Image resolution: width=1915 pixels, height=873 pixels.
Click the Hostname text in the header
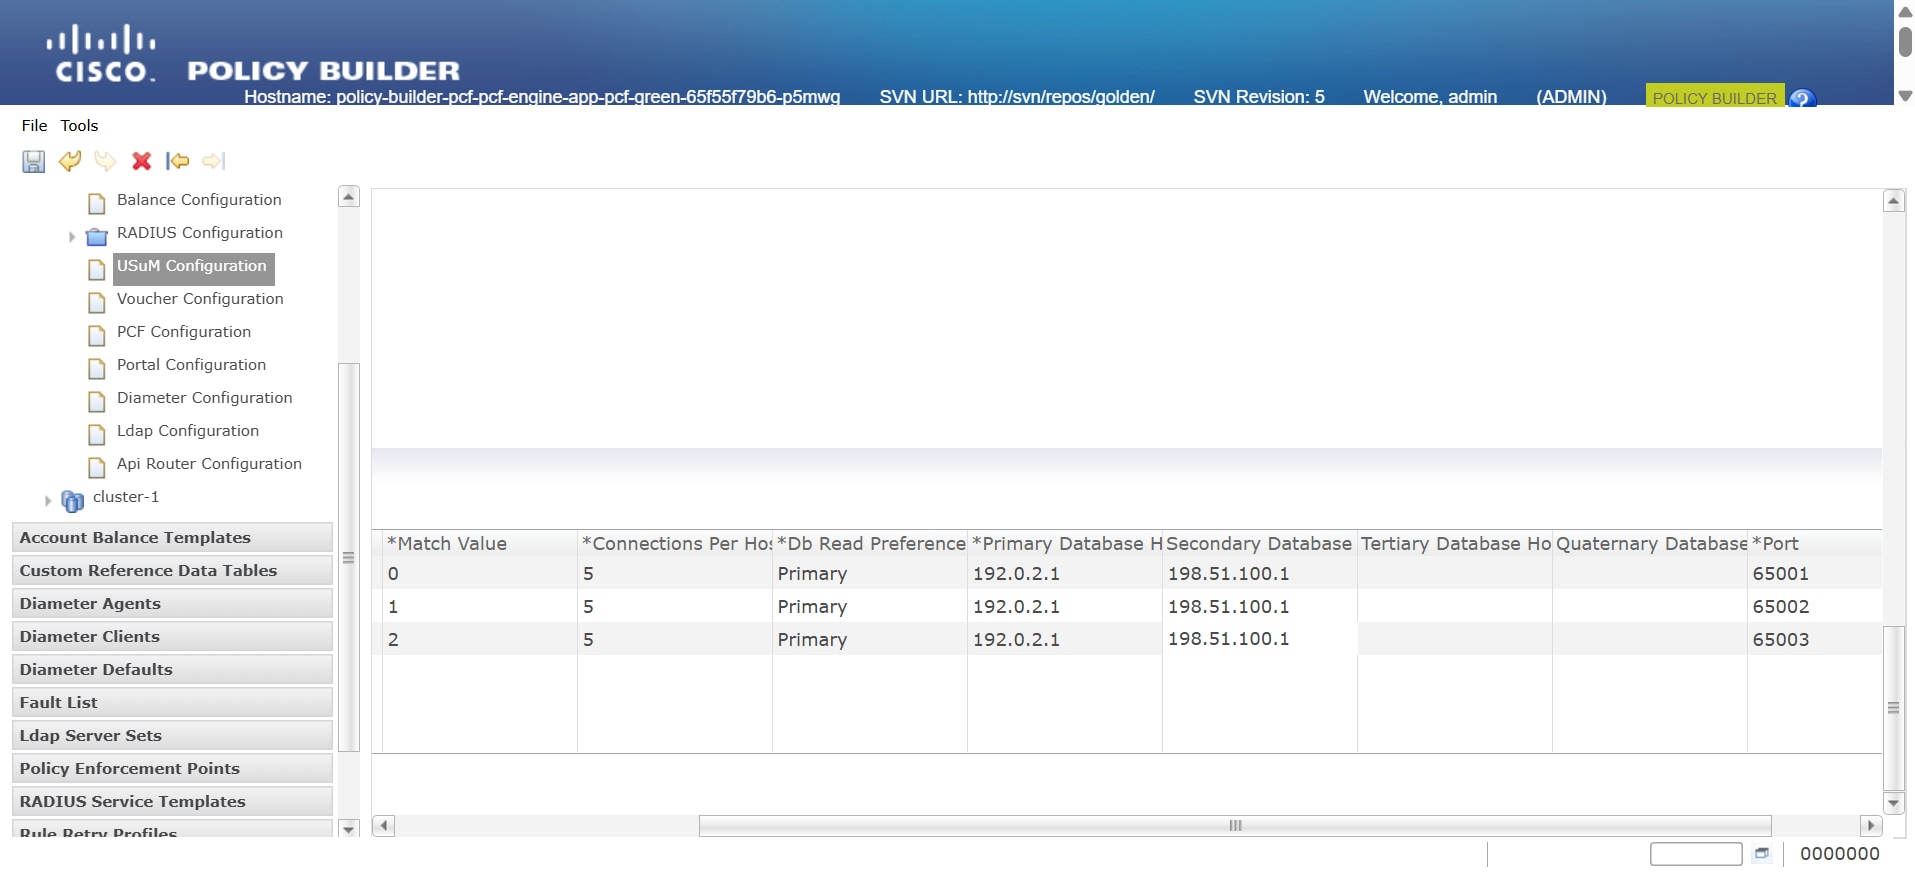coord(542,97)
